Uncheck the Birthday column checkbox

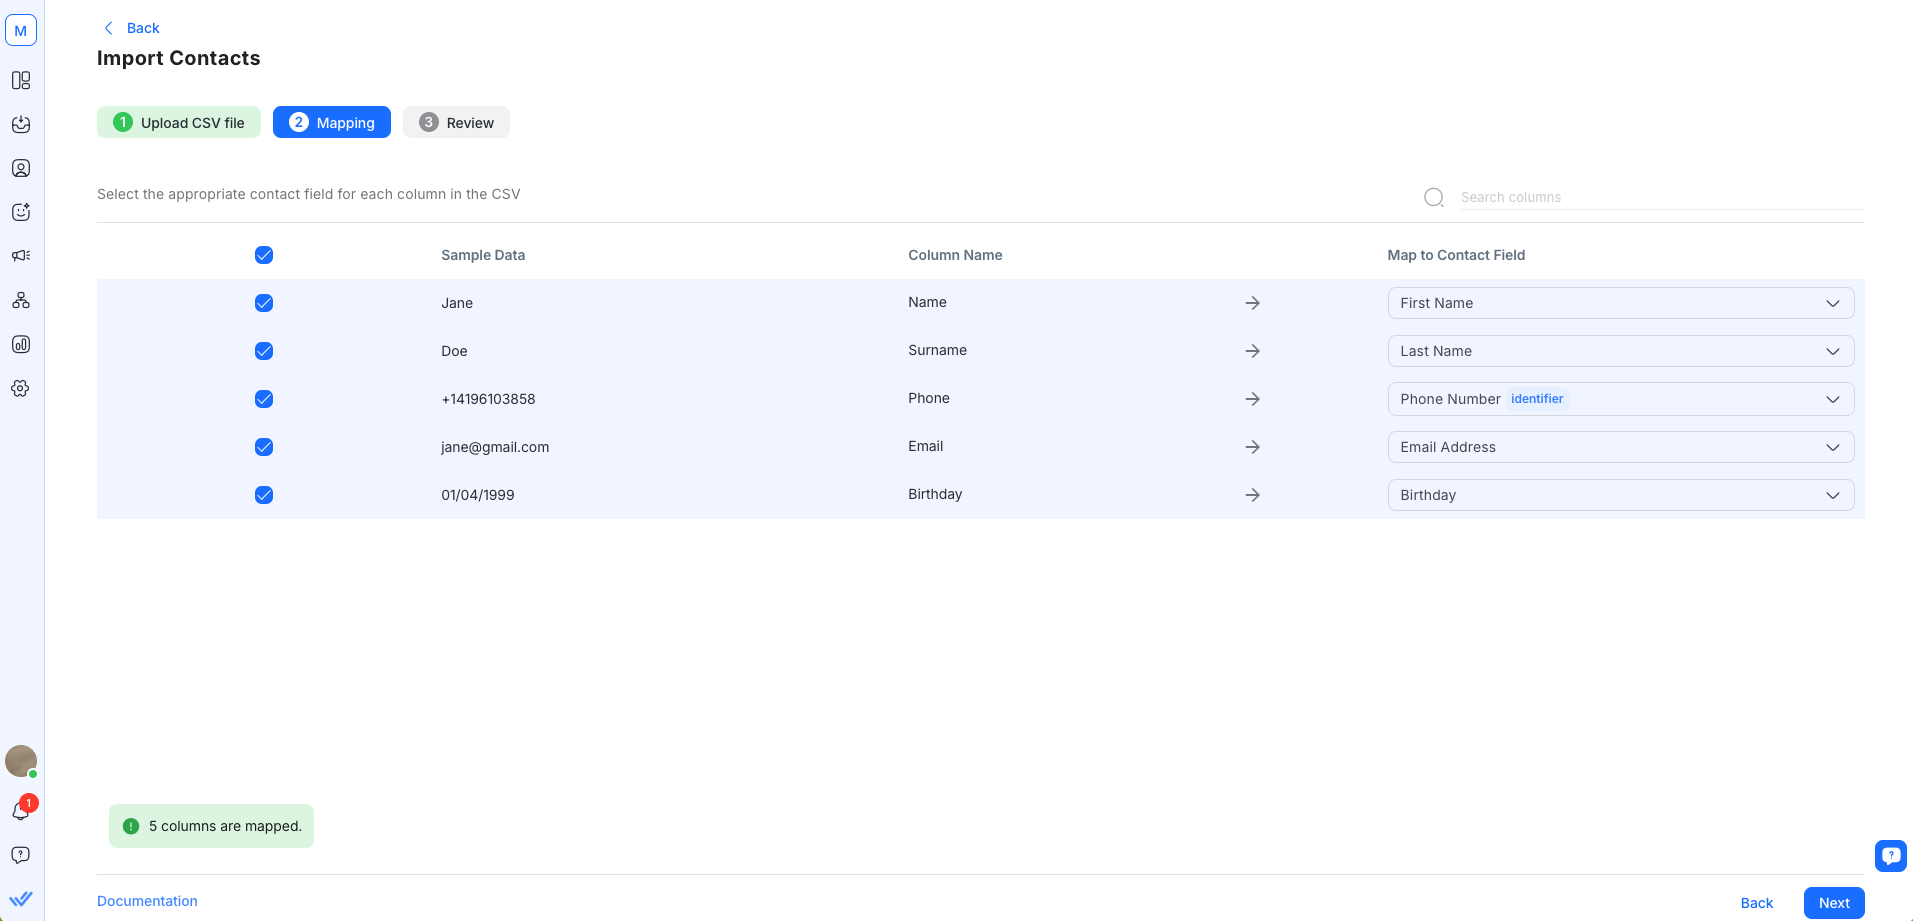(x=264, y=495)
